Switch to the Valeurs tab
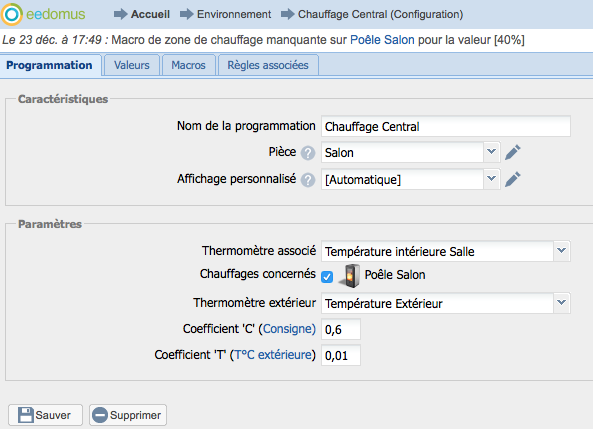The image size is (593, 429). pyautogui.click(x=132, y=65)
